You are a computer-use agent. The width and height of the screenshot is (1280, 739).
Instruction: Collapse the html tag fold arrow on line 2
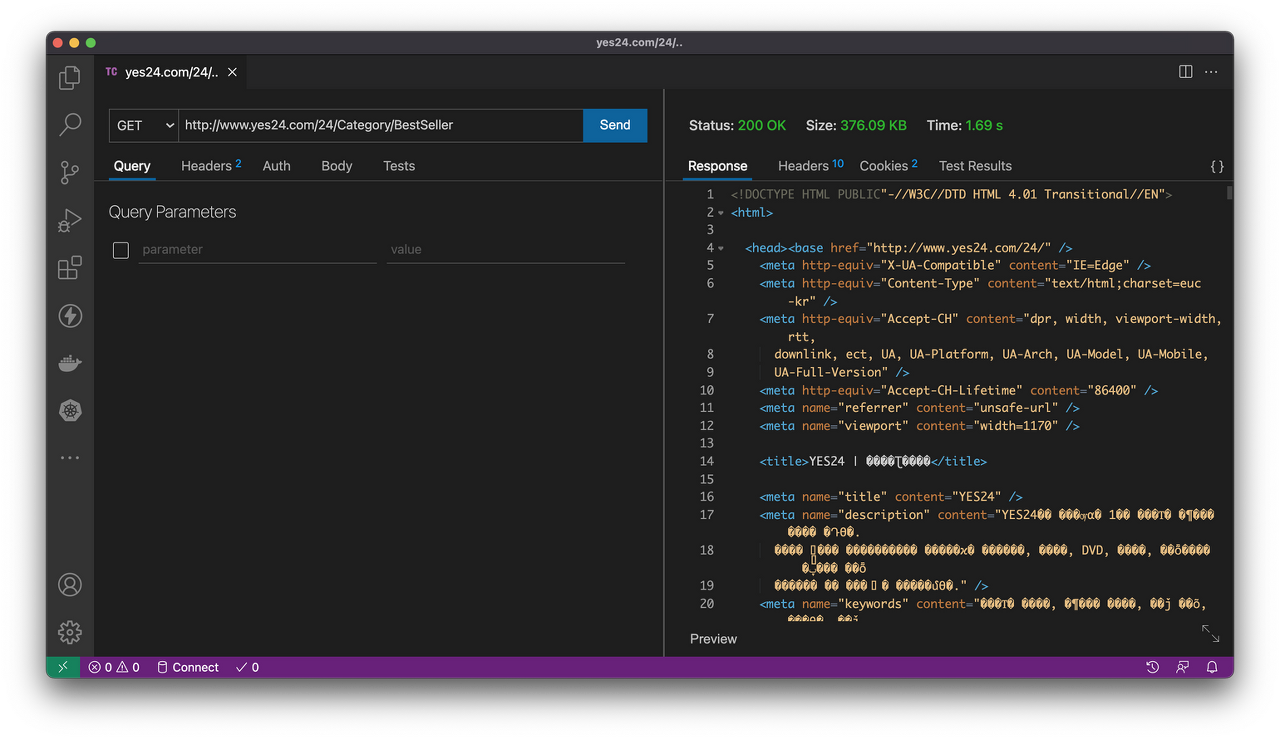pos(721,213)
